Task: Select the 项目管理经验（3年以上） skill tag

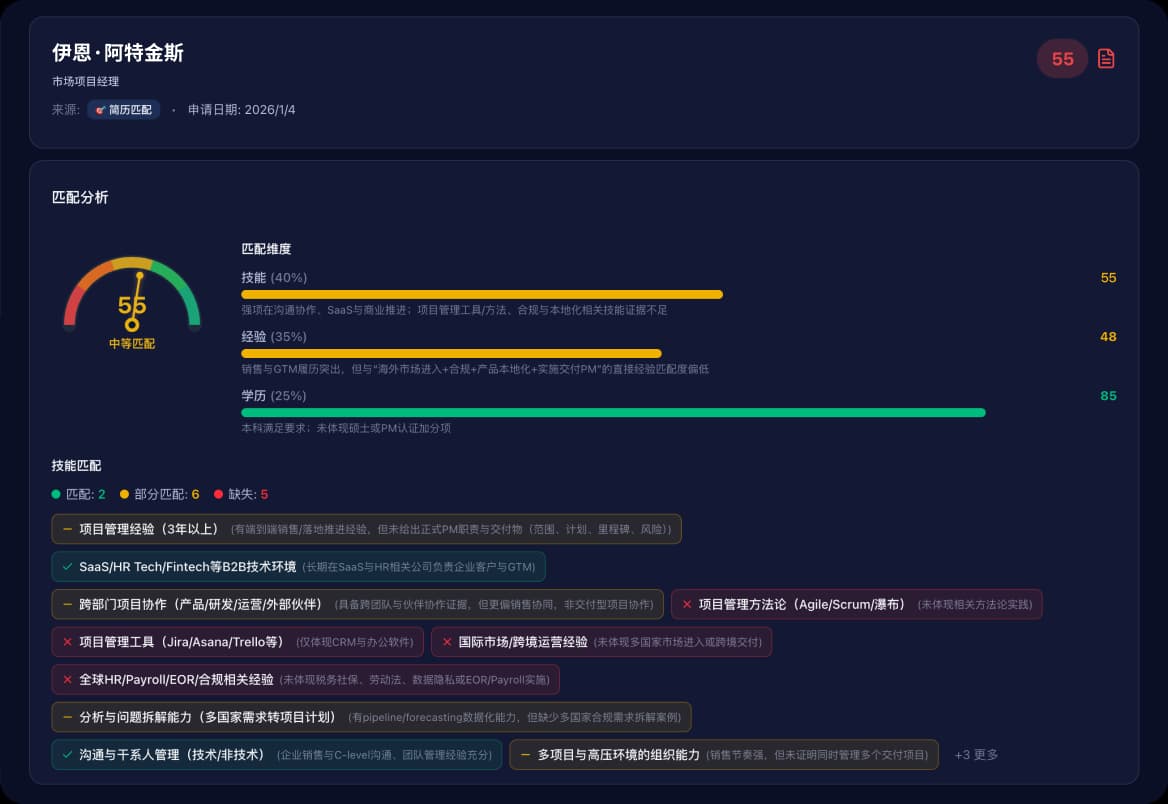Action: (366, 529)
